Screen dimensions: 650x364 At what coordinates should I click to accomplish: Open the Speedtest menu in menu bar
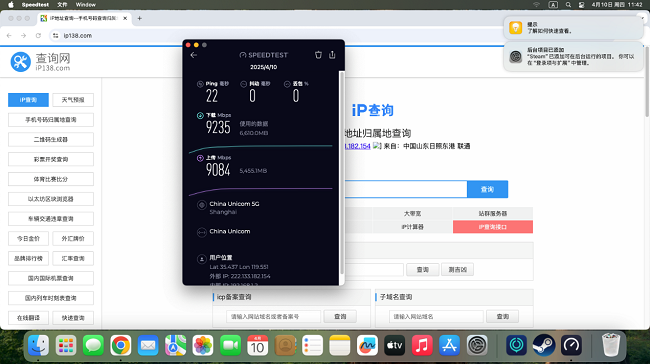coord(35,5)
